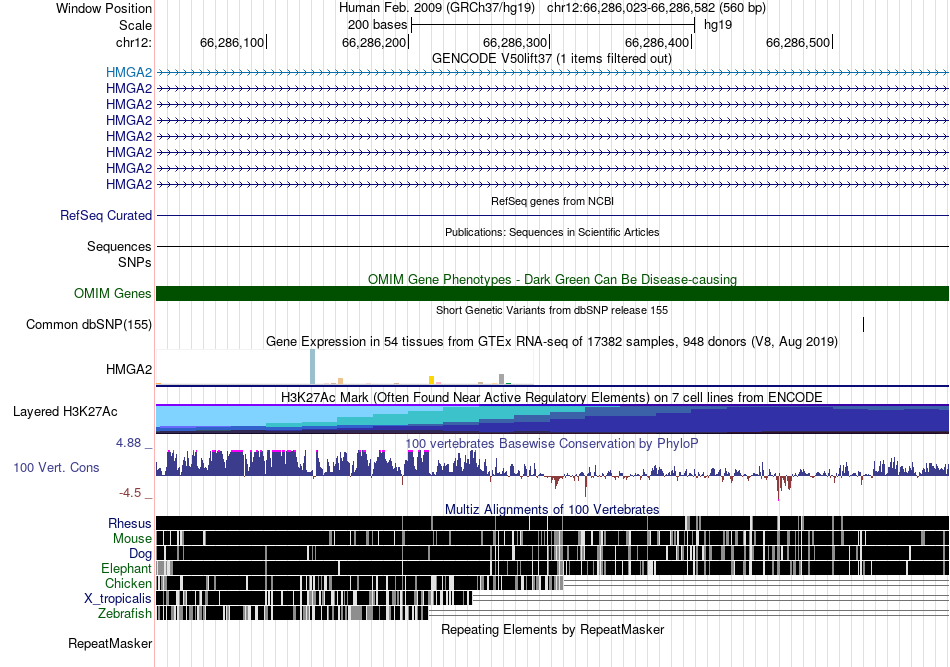
Task: Click the dbSNP variant tick mark
Action: [863, 325]
